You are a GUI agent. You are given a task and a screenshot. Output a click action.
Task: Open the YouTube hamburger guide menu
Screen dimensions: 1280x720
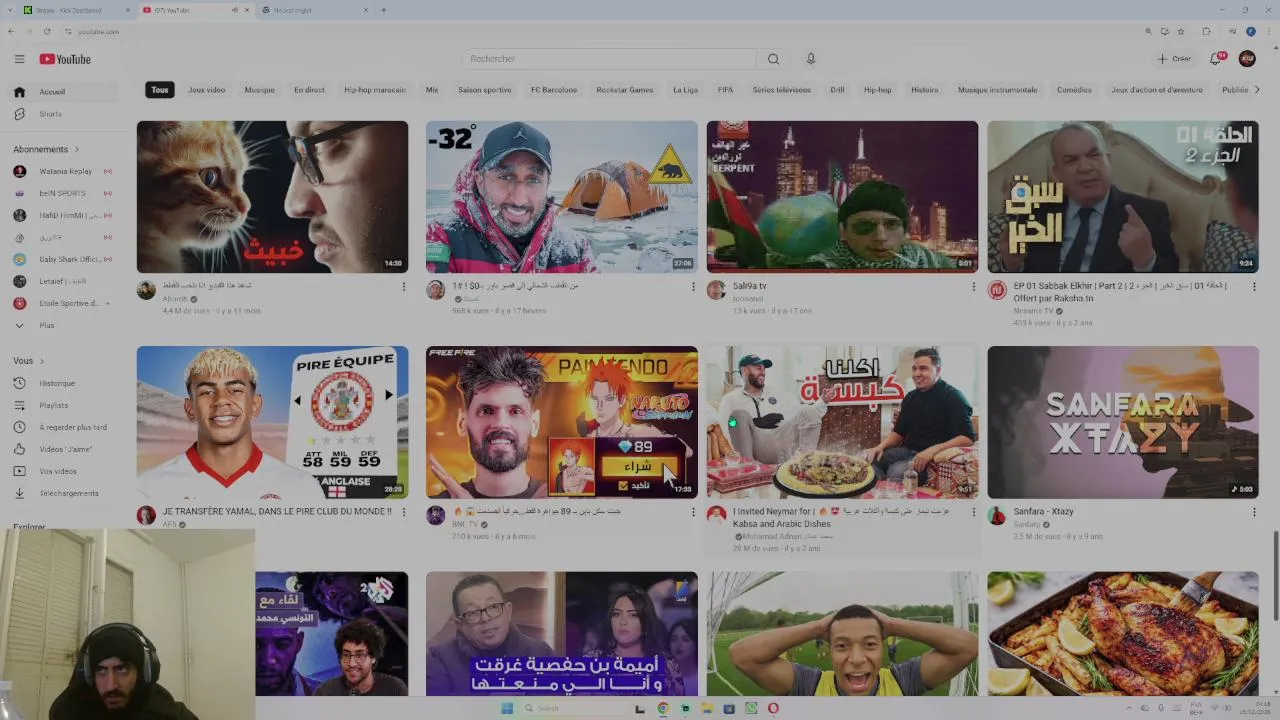click(x=19, y=59)
